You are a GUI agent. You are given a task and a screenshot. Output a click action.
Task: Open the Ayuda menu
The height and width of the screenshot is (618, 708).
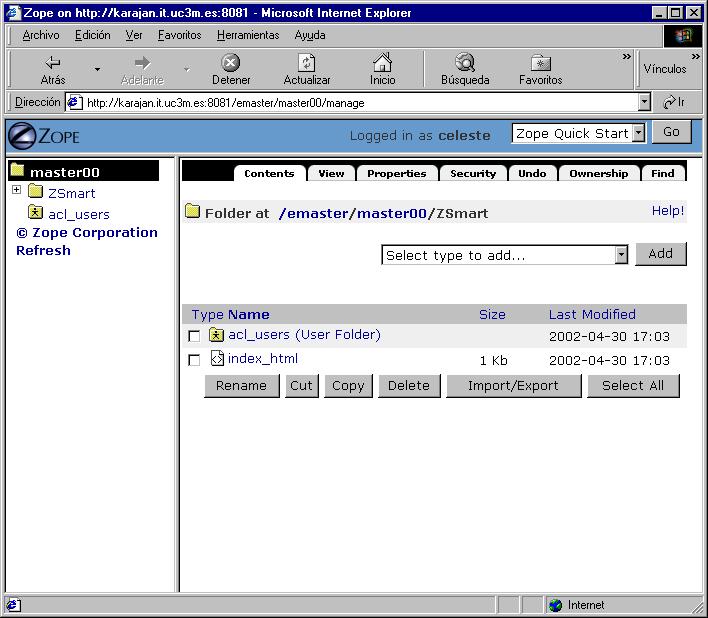(310, 35)
